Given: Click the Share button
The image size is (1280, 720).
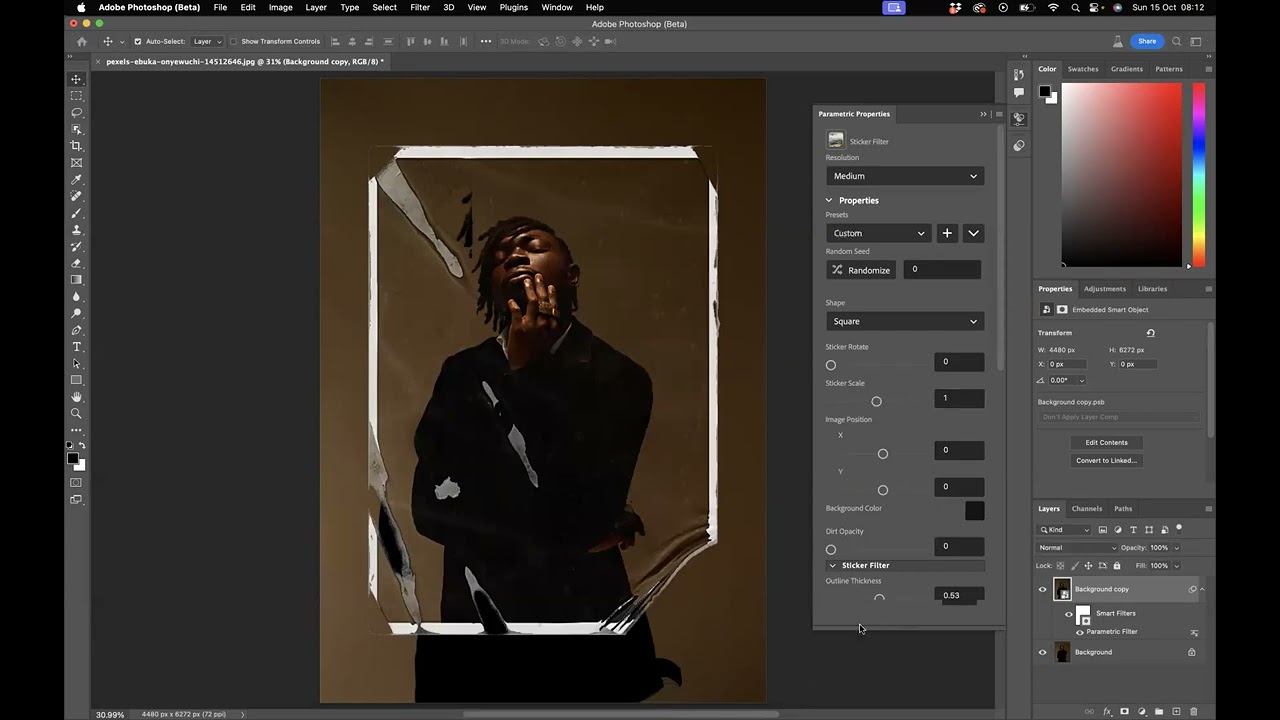Looking at the screenshot, I should (1147, 41).
